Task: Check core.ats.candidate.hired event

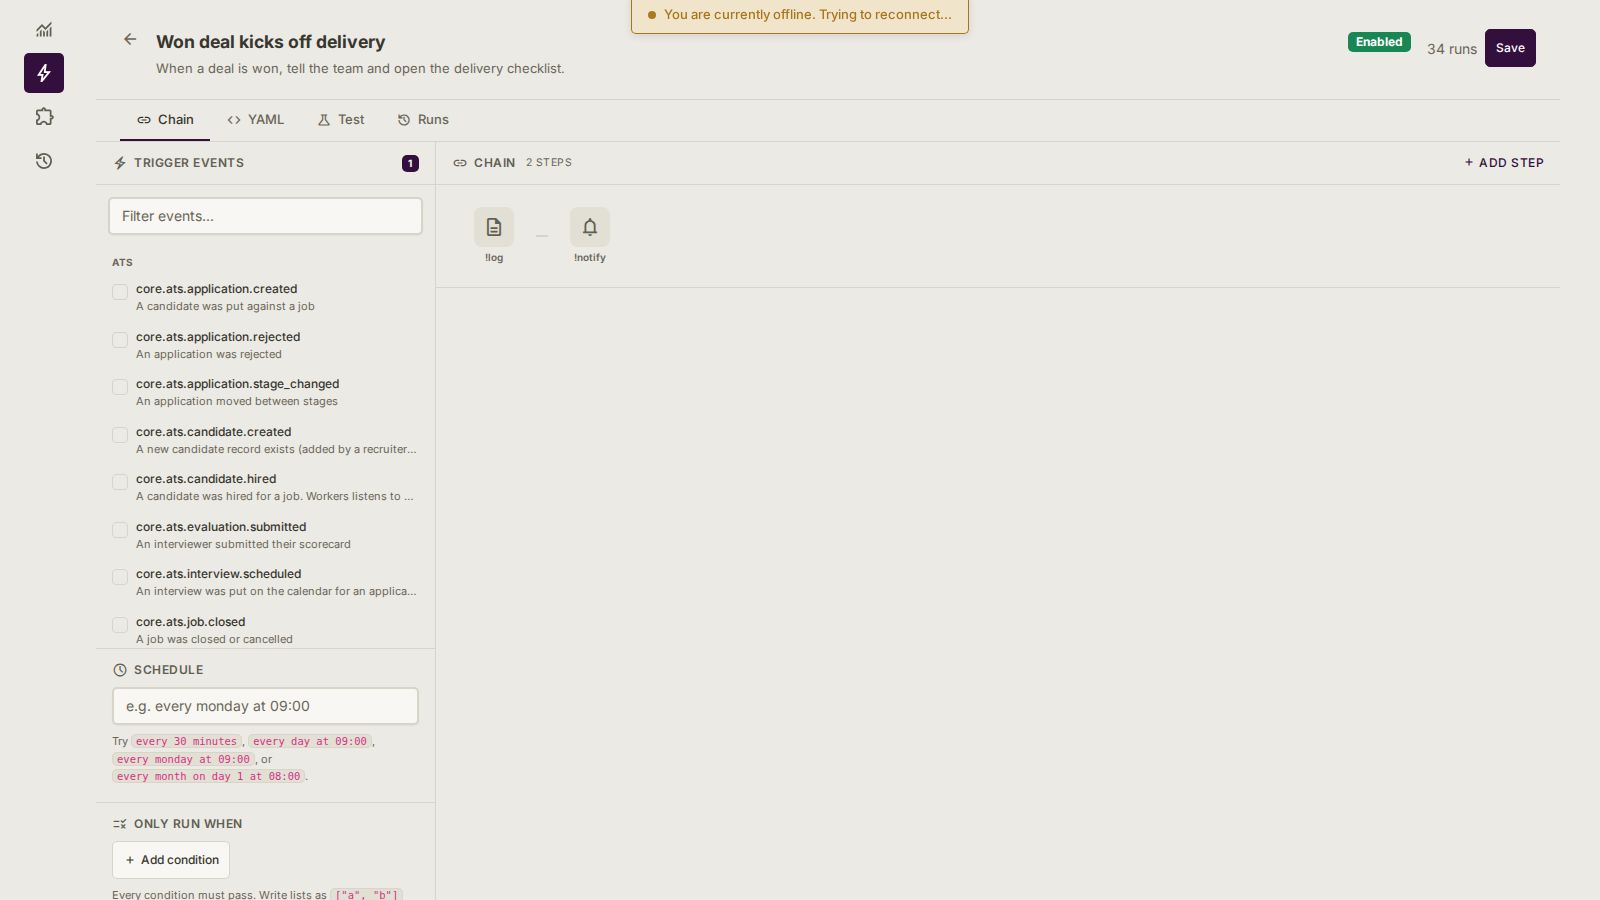Action: (x=120, y=482)
